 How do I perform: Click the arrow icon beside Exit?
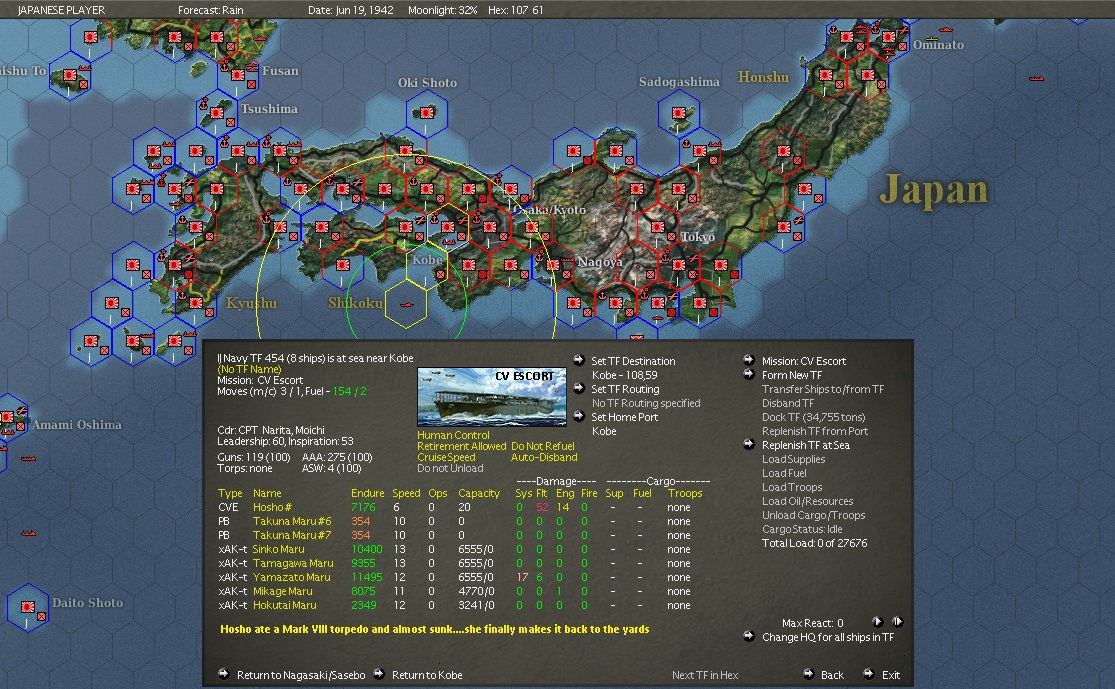click(x=869, y=674)
